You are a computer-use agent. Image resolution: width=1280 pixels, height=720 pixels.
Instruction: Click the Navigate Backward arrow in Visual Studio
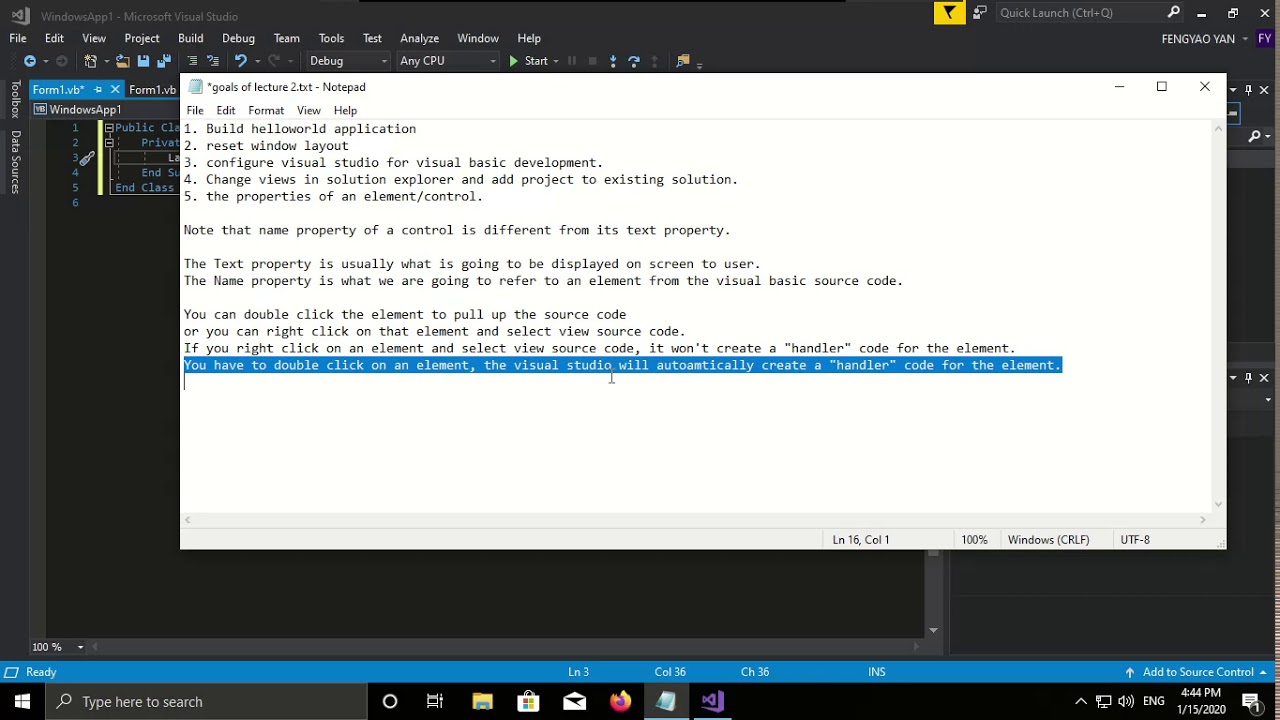(x=30, y=61)
